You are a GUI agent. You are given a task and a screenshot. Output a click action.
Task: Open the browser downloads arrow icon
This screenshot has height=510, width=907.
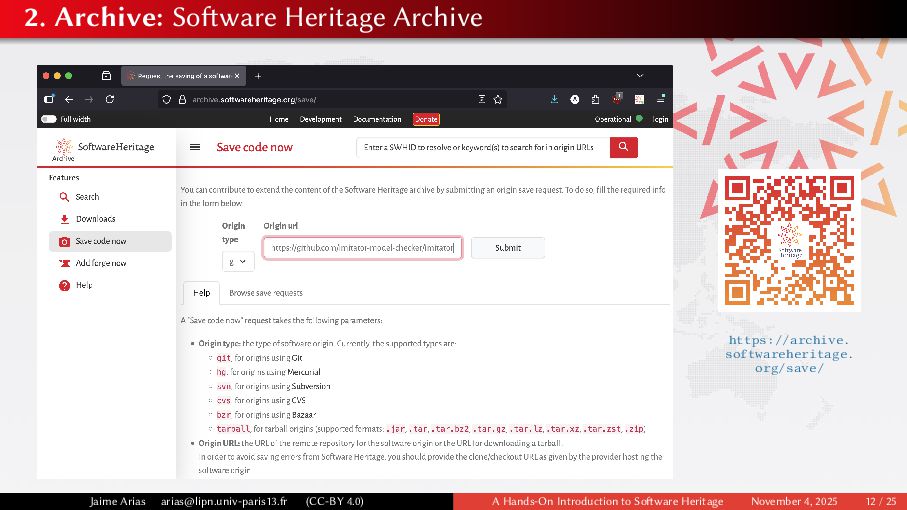(554, 99)
